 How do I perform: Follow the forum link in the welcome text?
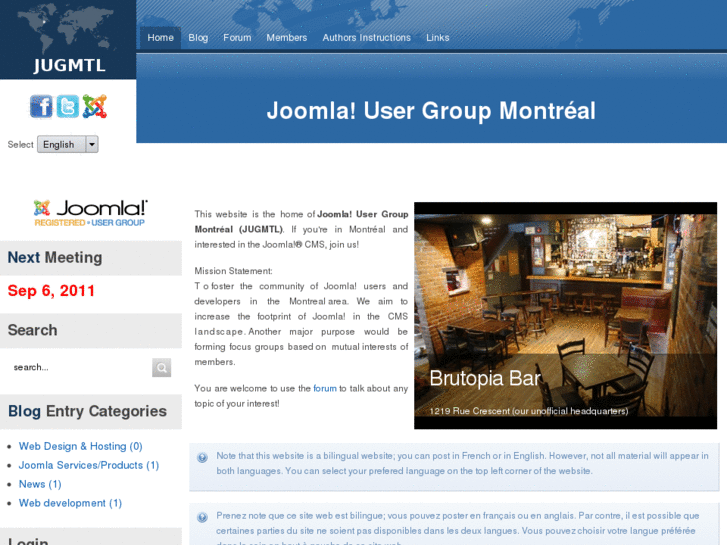click(325, 388)
